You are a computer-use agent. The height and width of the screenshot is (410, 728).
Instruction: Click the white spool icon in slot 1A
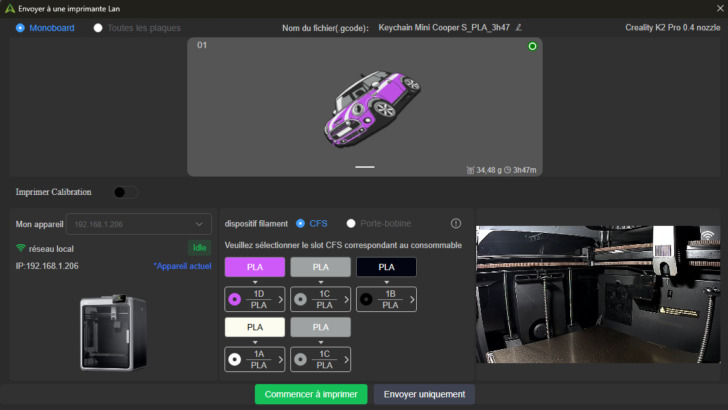(x=235, y=359)
